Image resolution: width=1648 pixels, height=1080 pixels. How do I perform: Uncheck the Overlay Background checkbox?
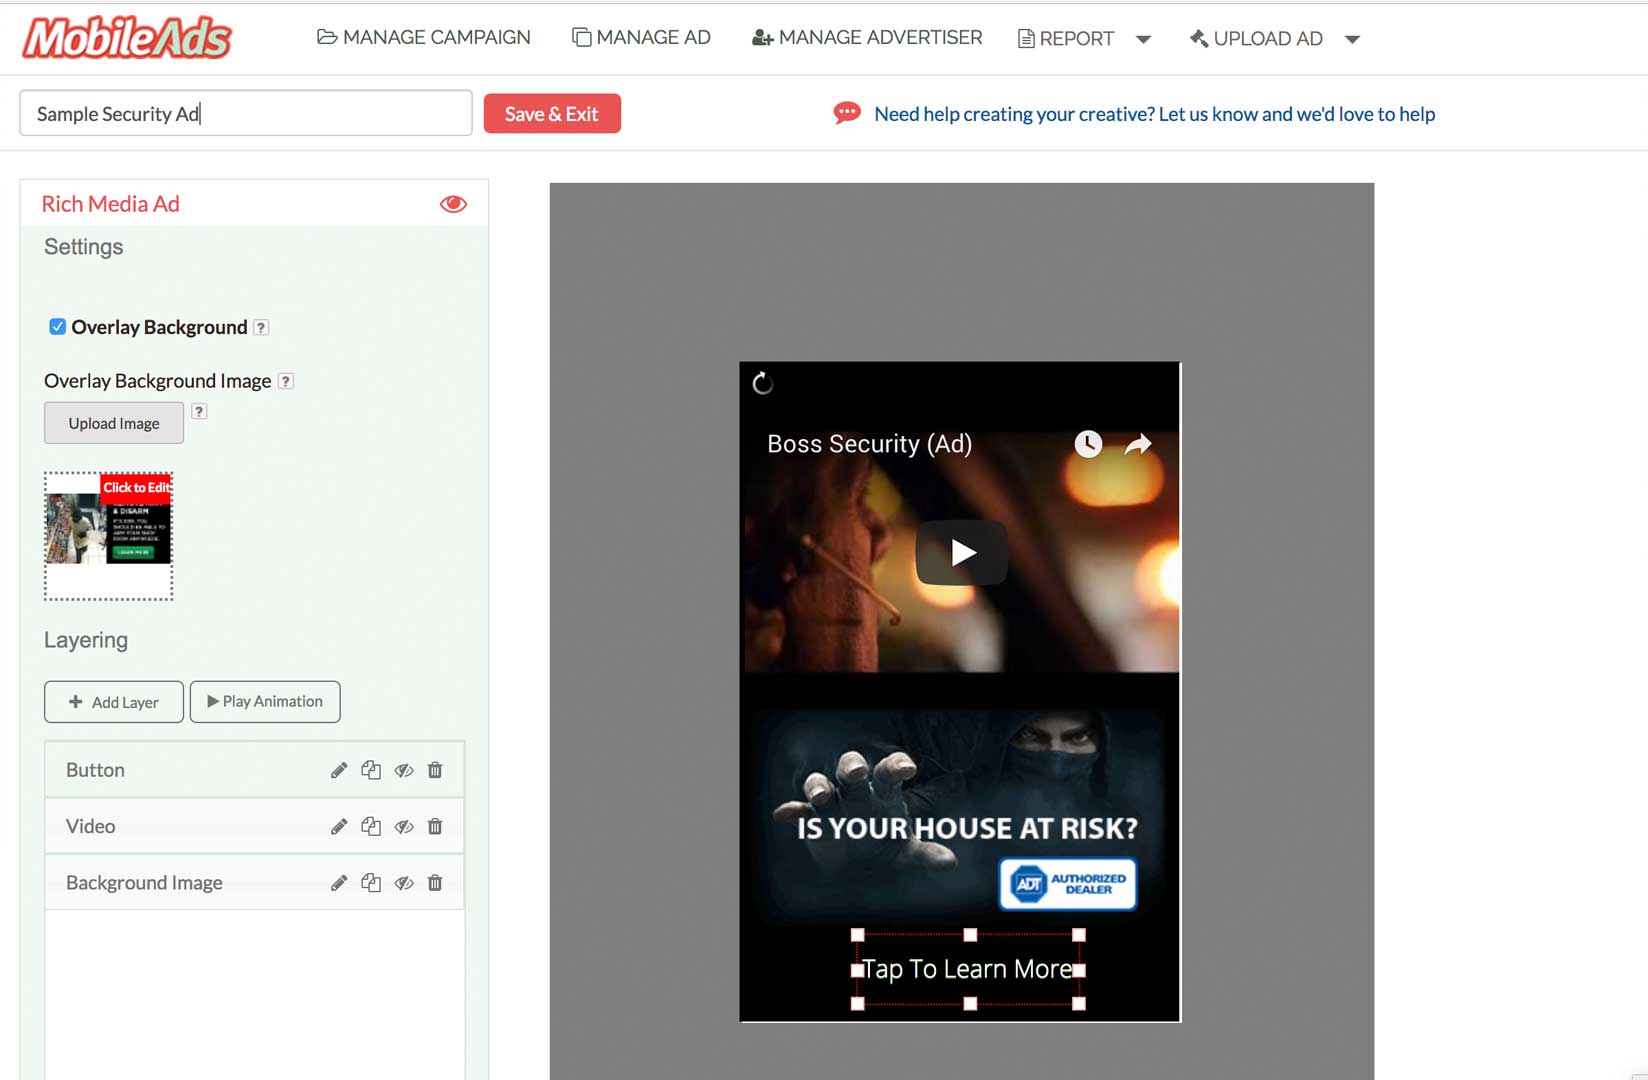[x=58, y=327]
